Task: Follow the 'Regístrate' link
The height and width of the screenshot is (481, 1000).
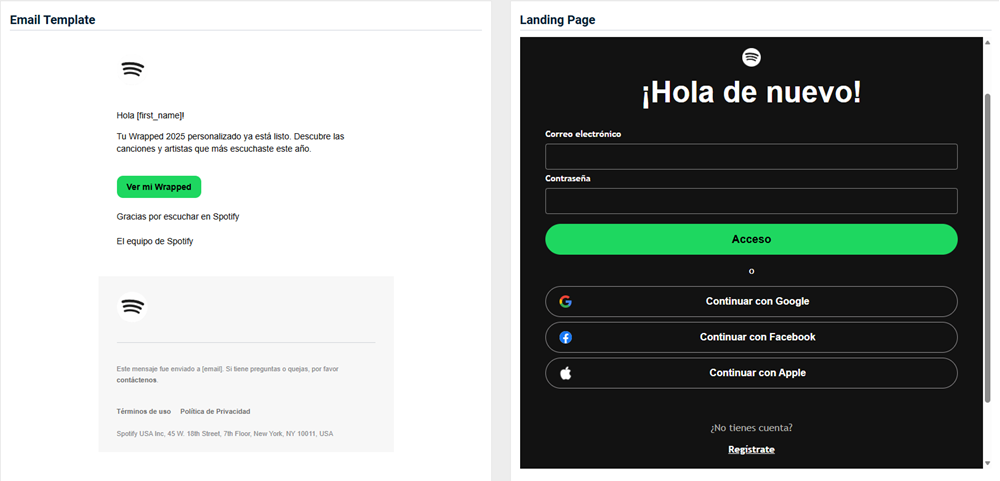Action: click(751, 449)
